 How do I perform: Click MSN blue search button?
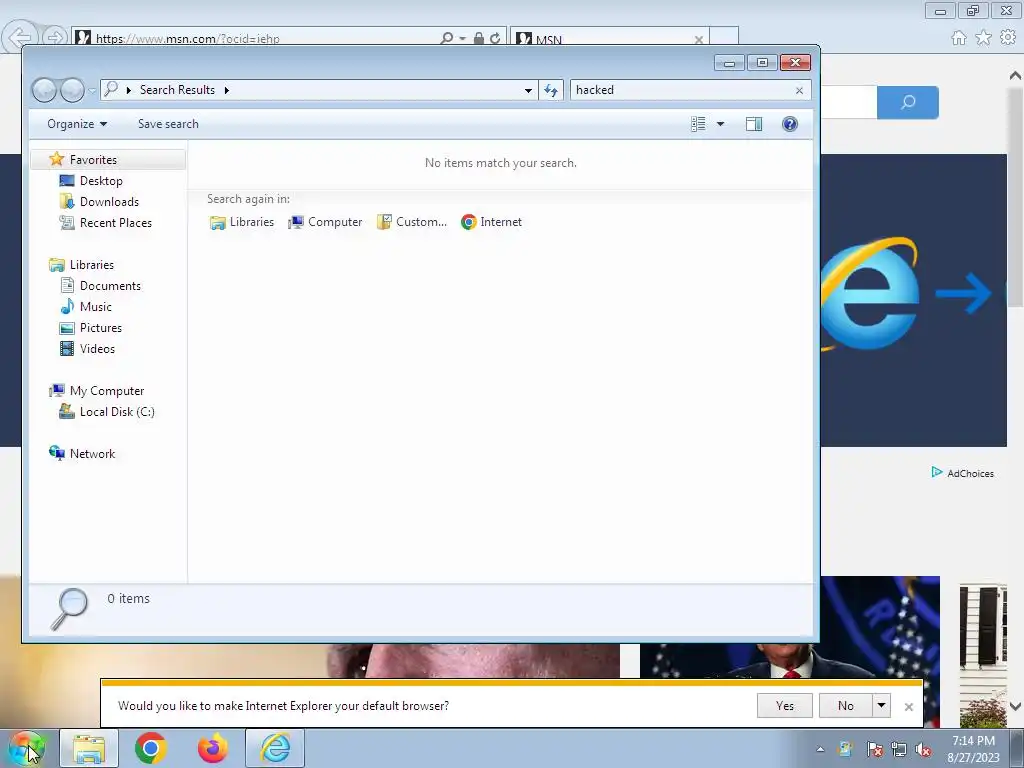pos(908,103)
